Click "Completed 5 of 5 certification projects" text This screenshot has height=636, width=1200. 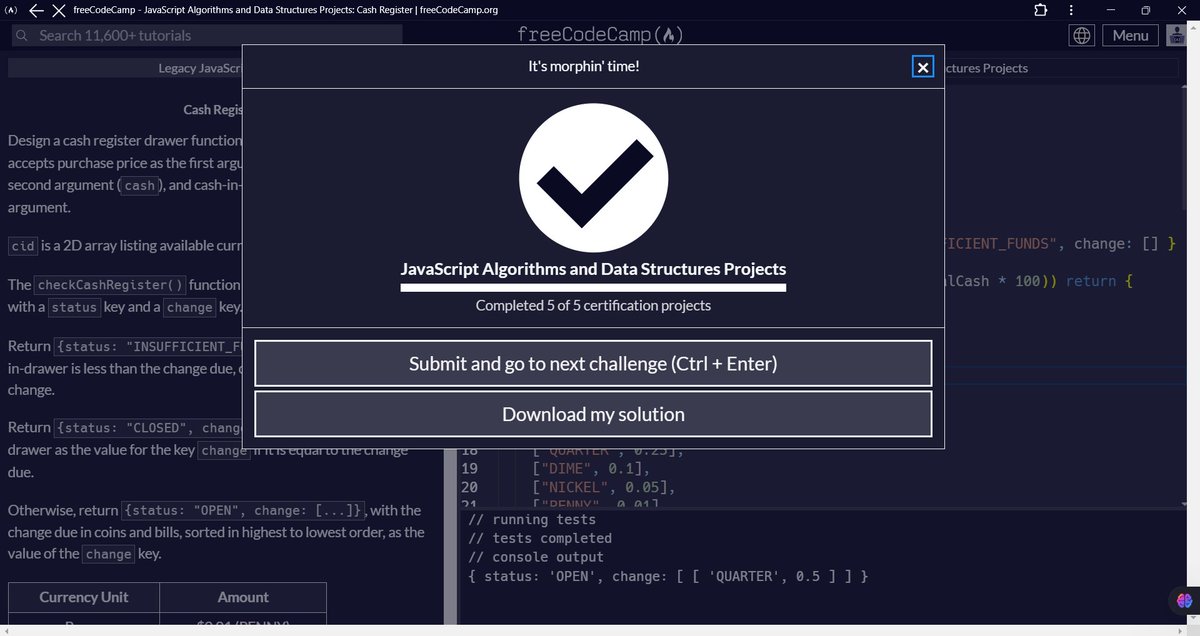point(593,305)
